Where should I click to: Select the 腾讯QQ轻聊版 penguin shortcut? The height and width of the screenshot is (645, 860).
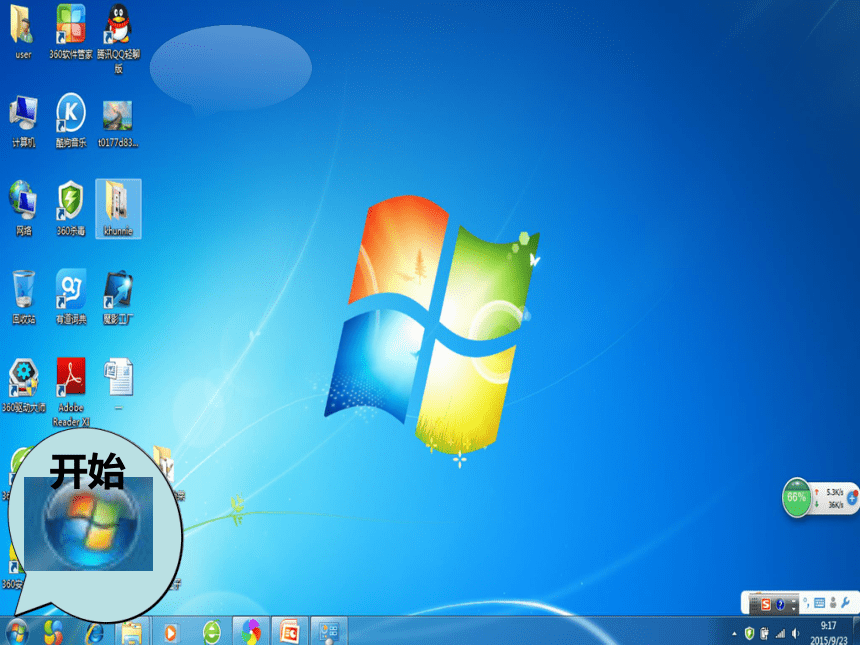[118, 38]
